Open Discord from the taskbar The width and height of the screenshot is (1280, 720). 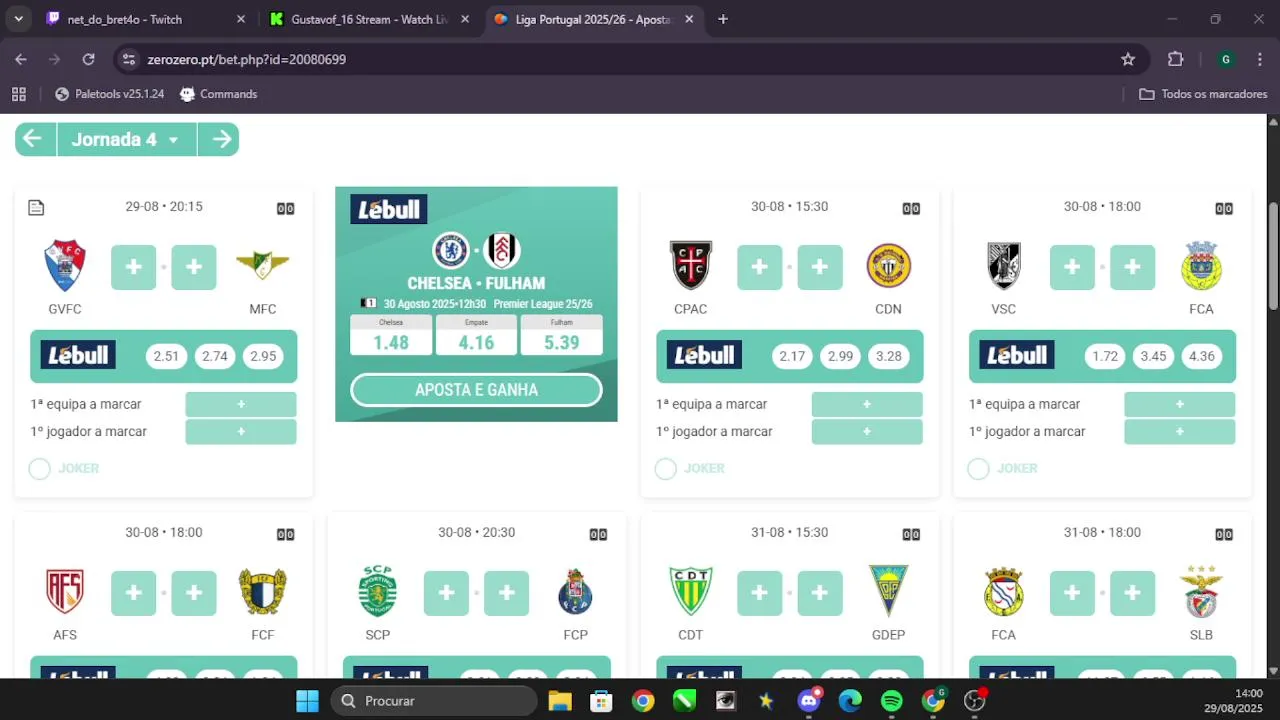pyautogui.click(x=808, y=701)
